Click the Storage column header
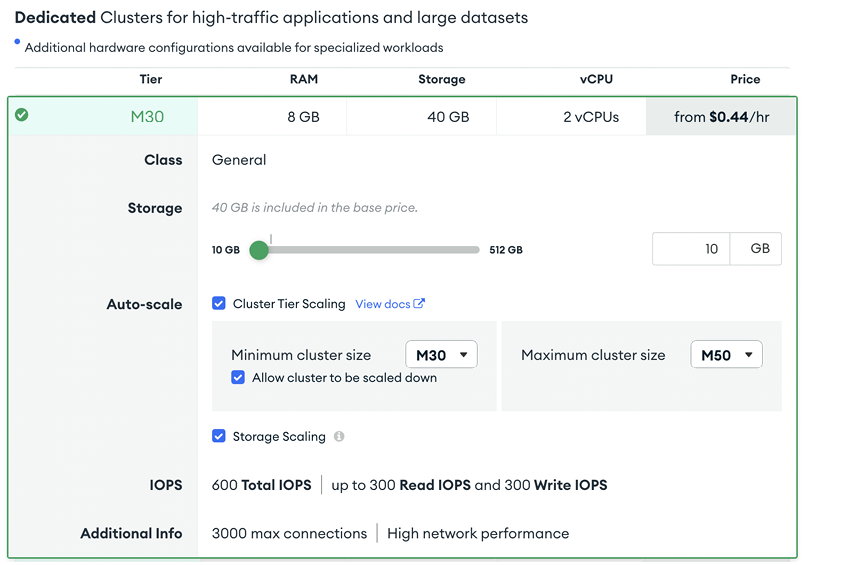 442,79
